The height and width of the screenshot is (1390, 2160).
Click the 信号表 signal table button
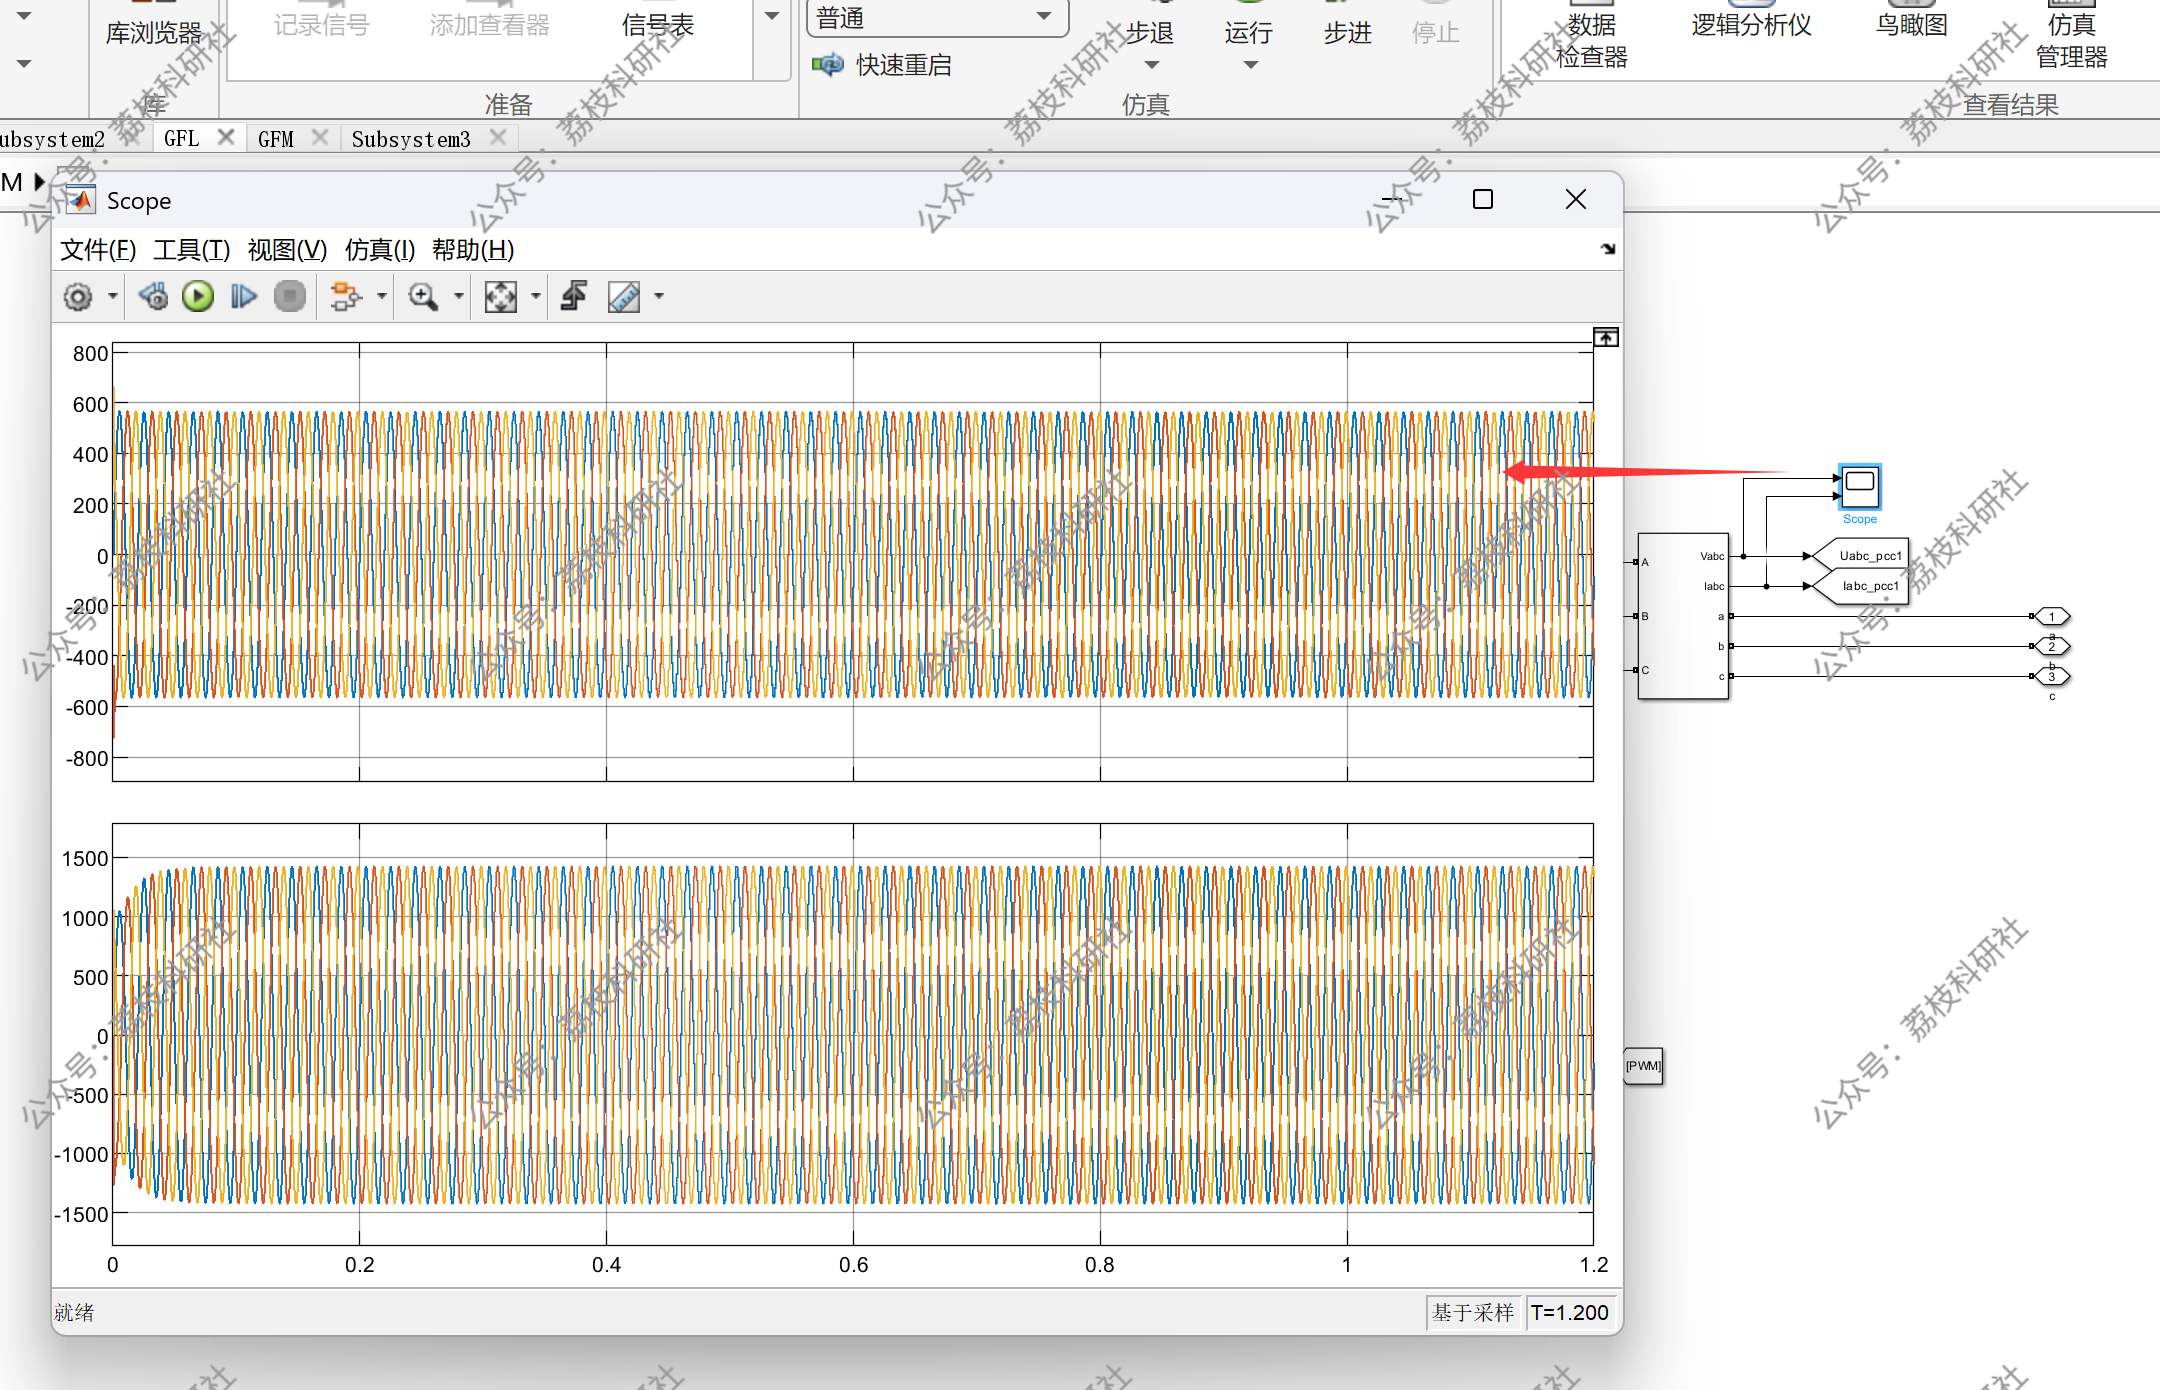click(658, 22)
